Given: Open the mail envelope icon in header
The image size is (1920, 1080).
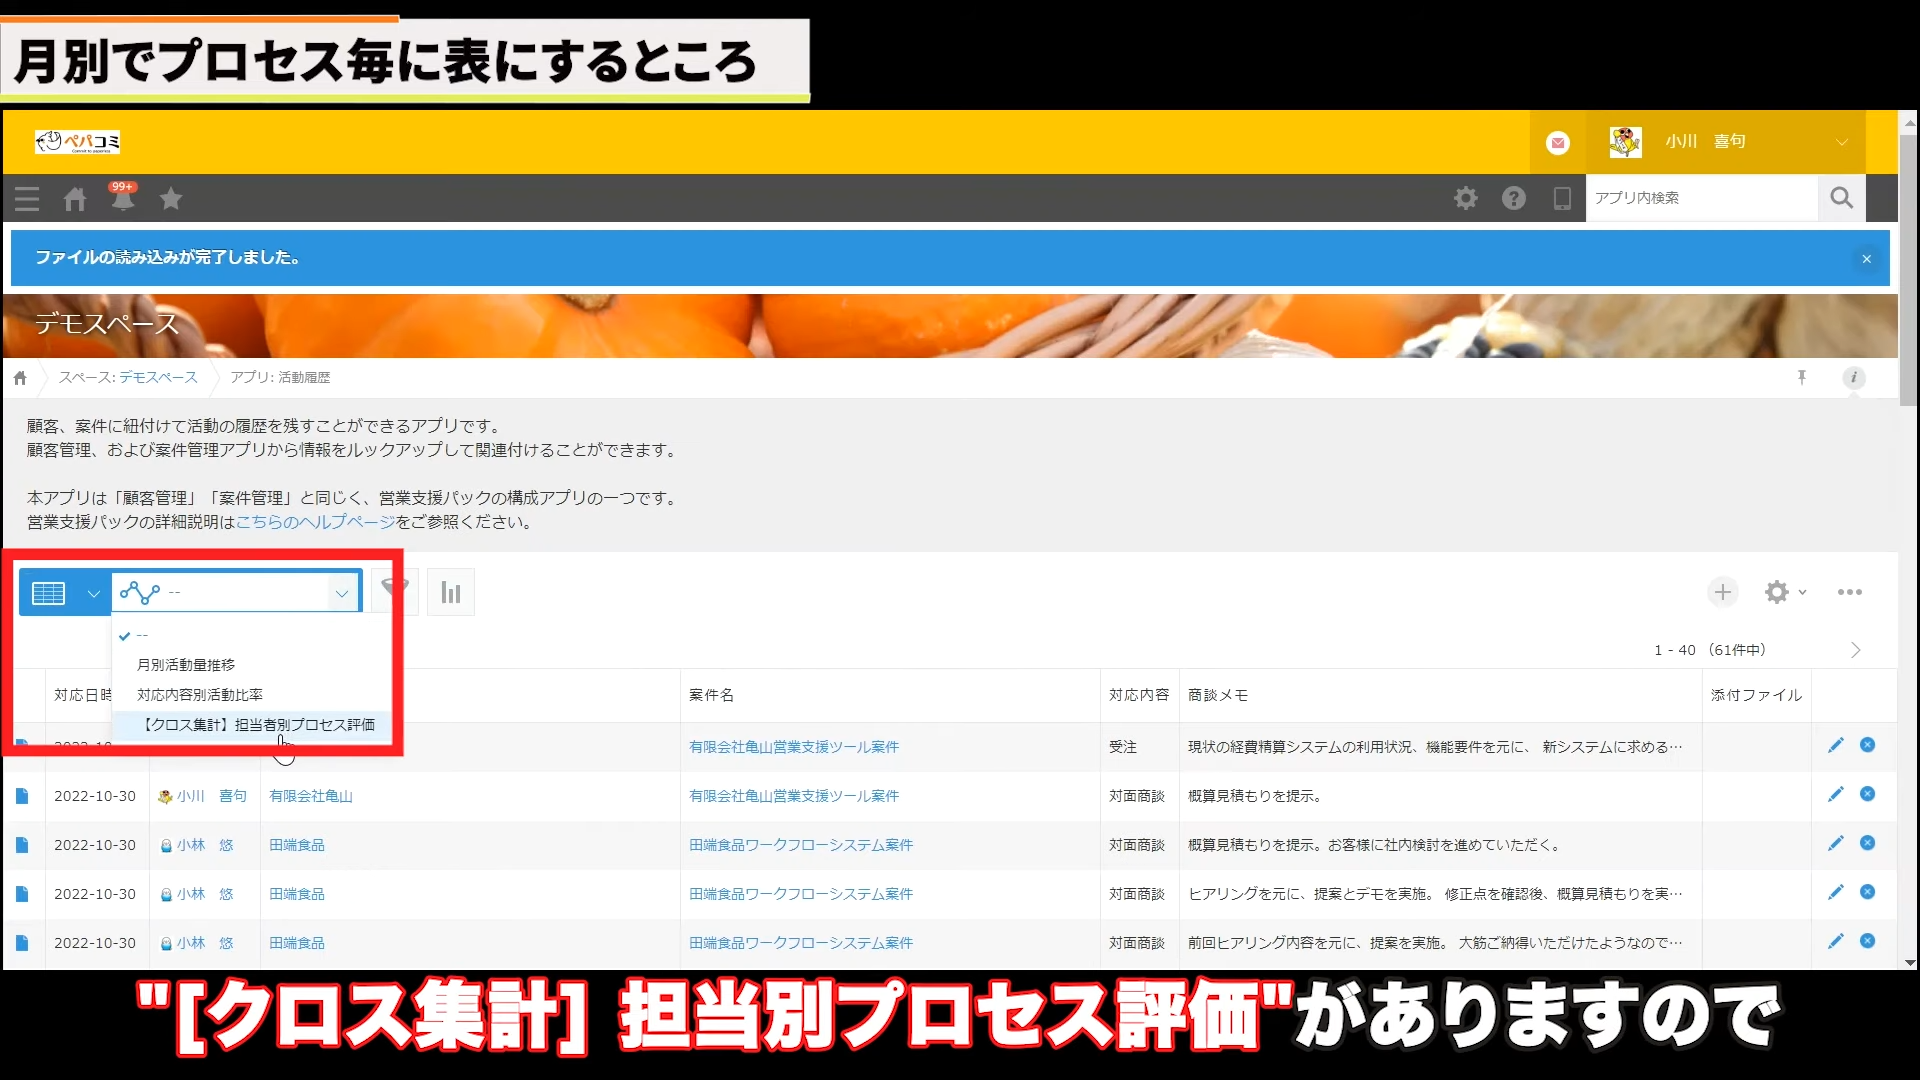Looking at the screenshot, I should click(1558, 142).
